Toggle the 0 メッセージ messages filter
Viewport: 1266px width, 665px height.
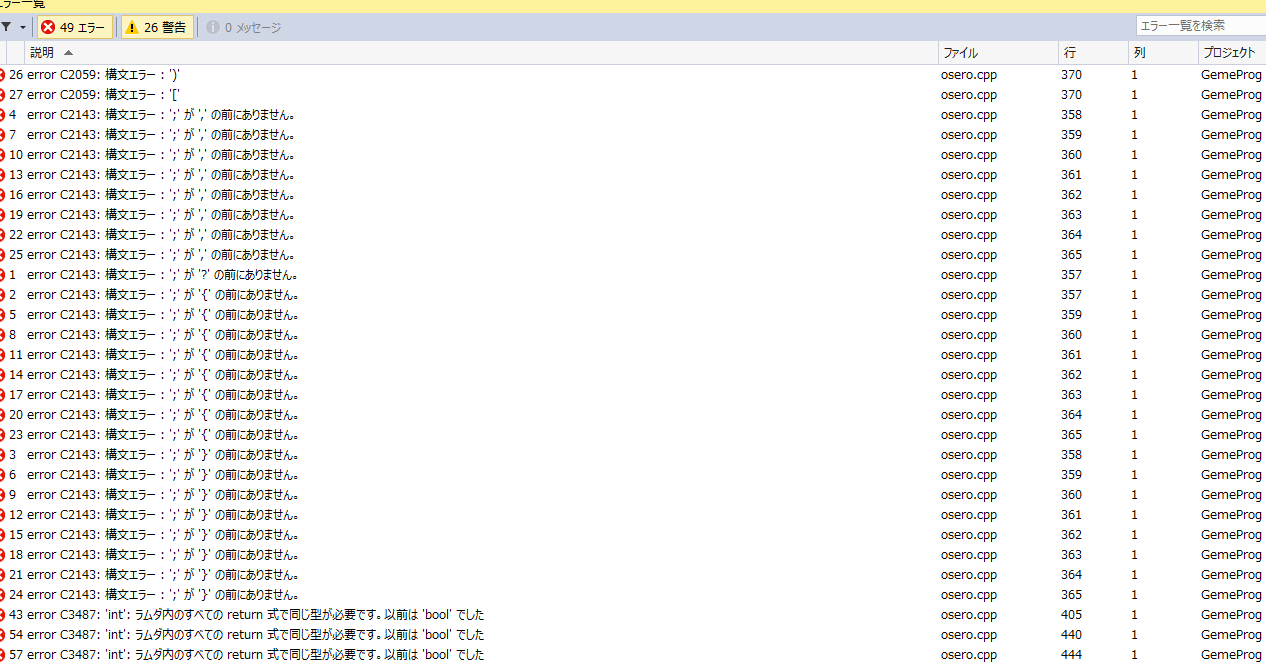[x=243, y=27]
